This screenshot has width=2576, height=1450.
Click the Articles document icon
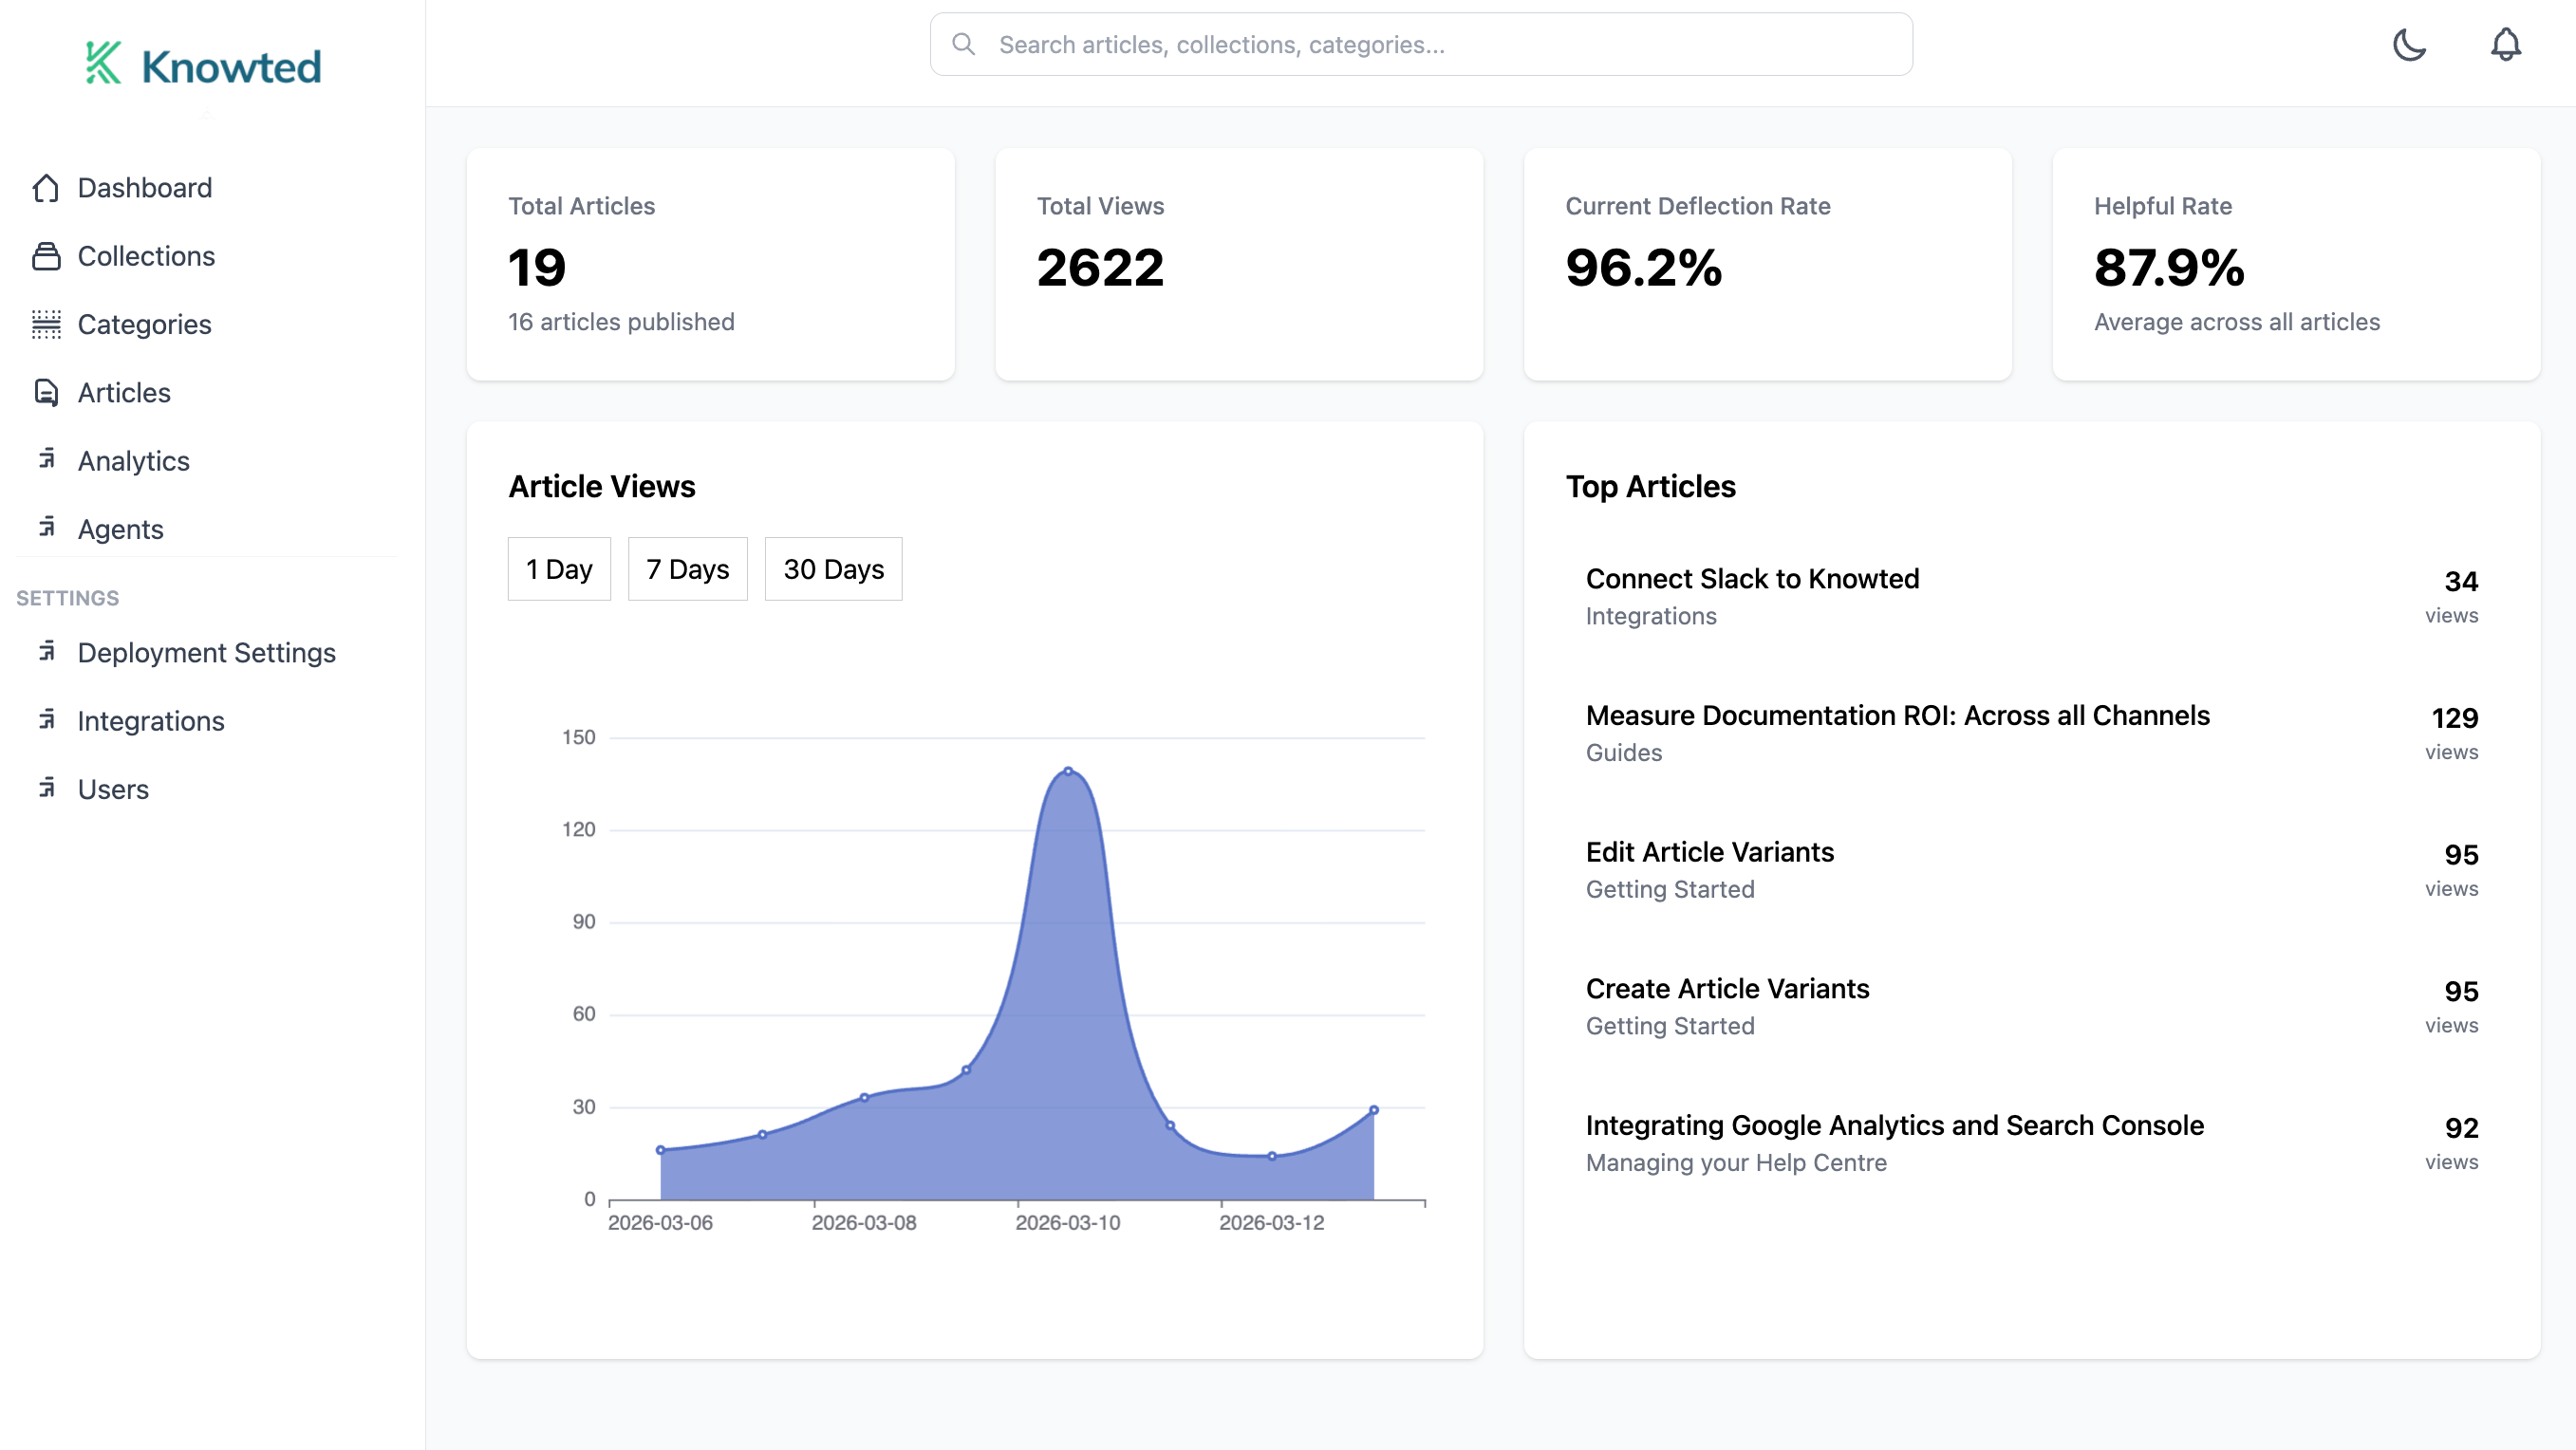click(46, 393)
